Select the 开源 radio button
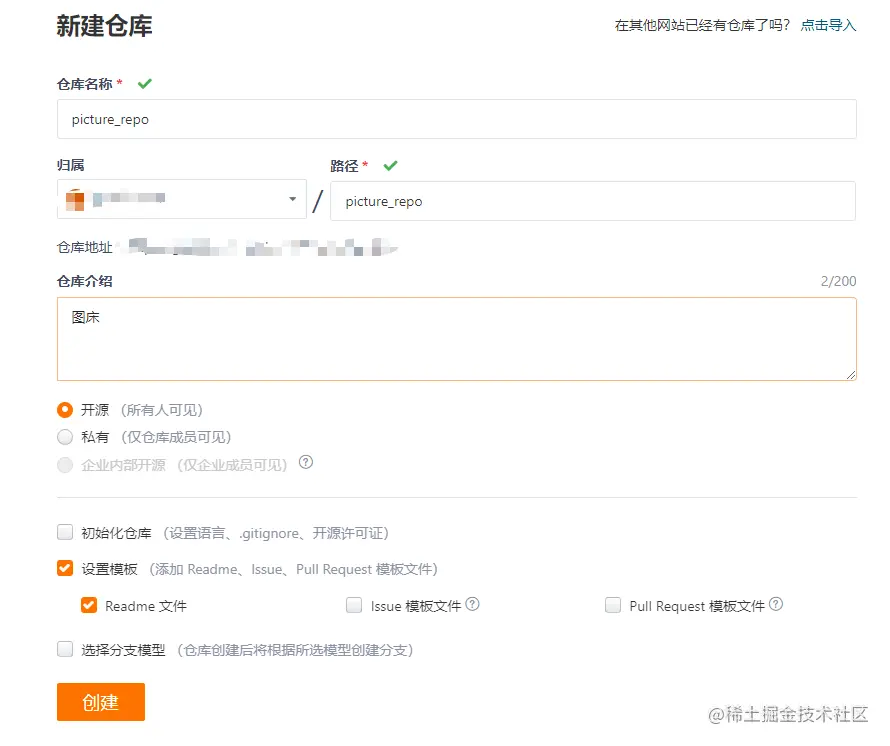The height and width of the screenshot is (746, 890). click(65, 409)
